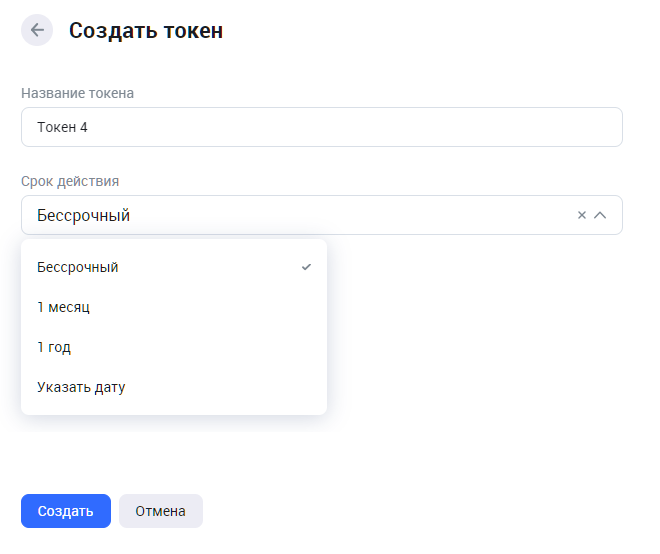The image size is (660, 554).
Task: Click empty space right of 1 год in the list
Action: coord(200,347)
